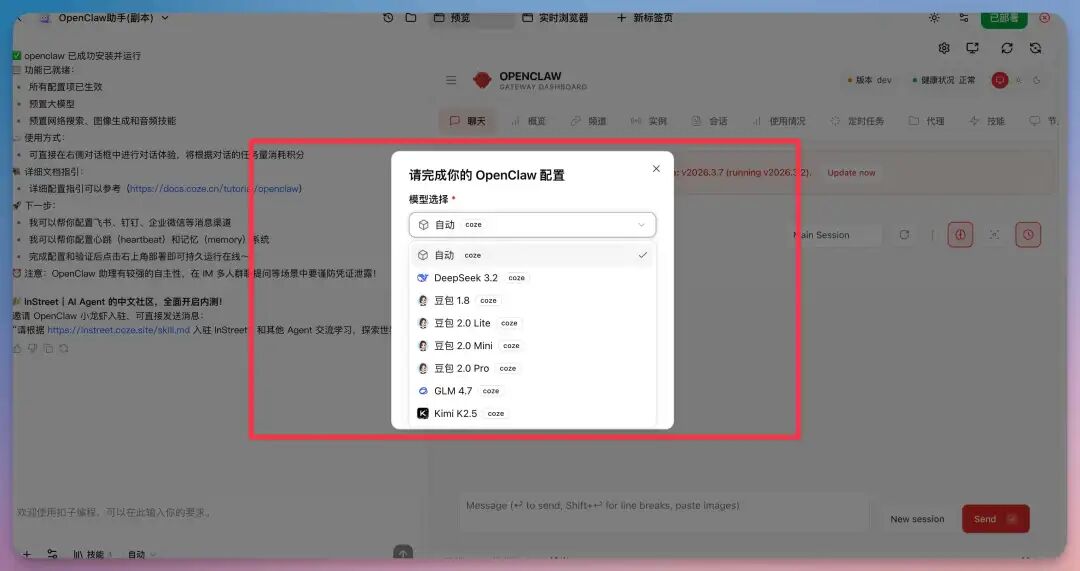Click 健康状况 正常 status badge
Viewport: 1080px width, 571px height.
pyautogui.click(x=944, y=81)
